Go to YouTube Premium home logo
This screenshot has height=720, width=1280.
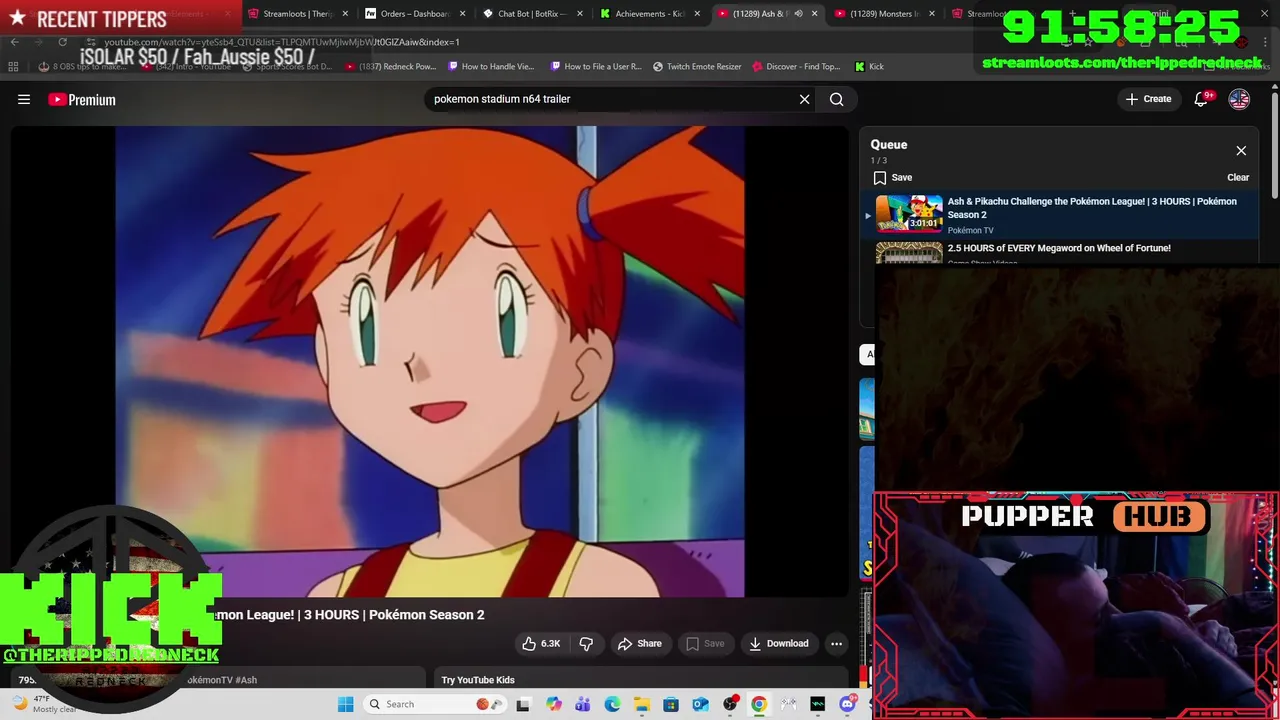pos(82,99)
